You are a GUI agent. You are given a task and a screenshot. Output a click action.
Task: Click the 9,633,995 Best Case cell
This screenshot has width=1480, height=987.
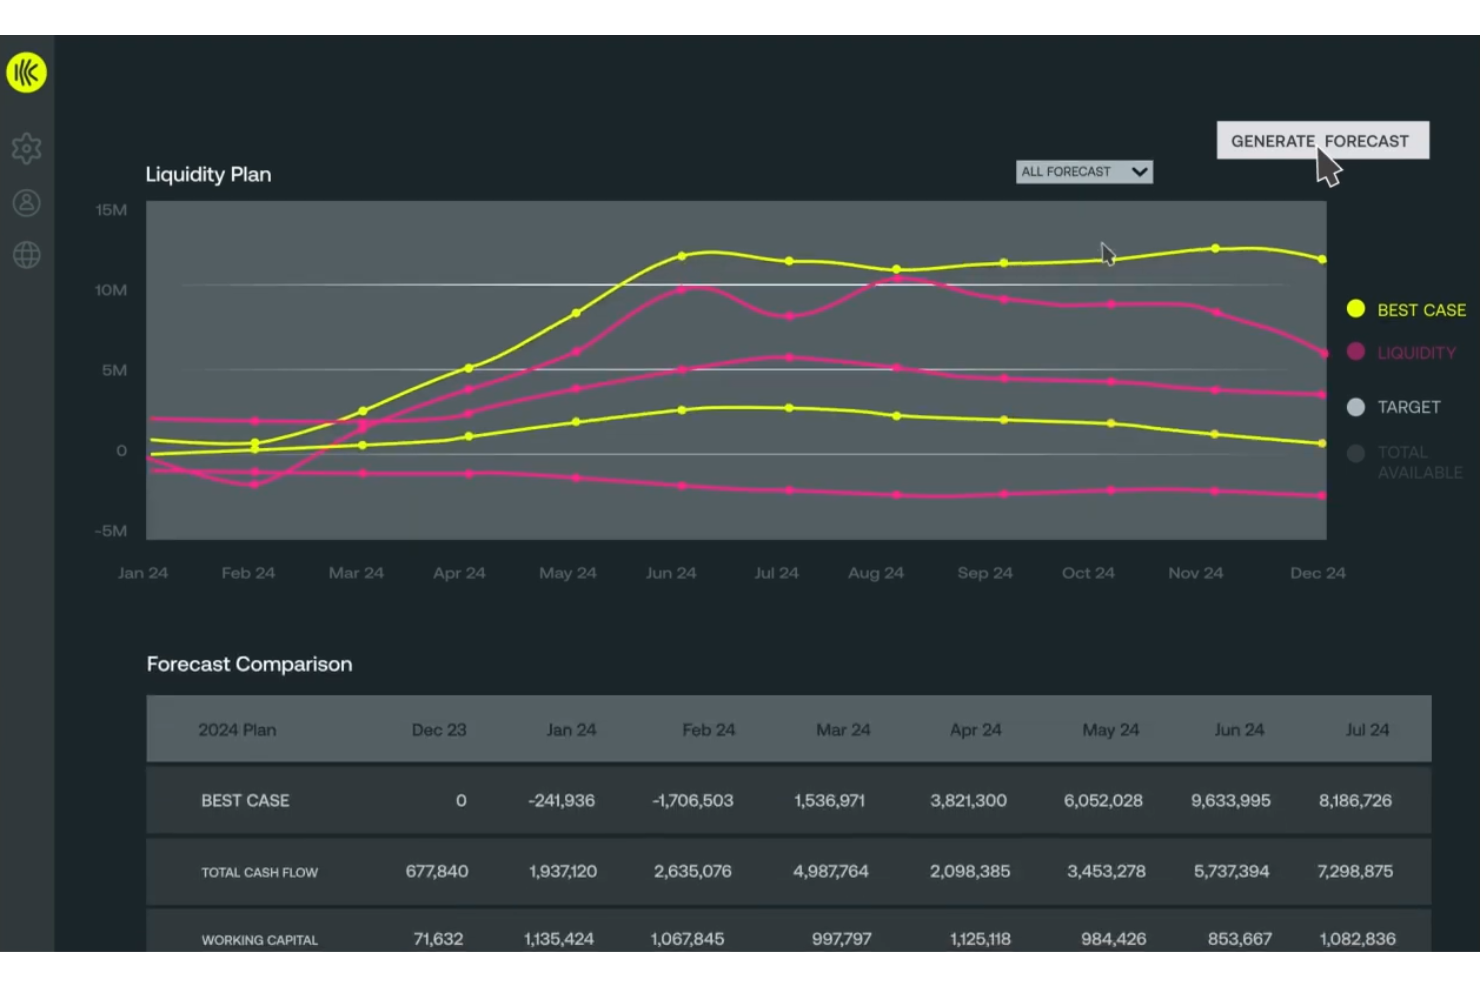coord(1231,801)
